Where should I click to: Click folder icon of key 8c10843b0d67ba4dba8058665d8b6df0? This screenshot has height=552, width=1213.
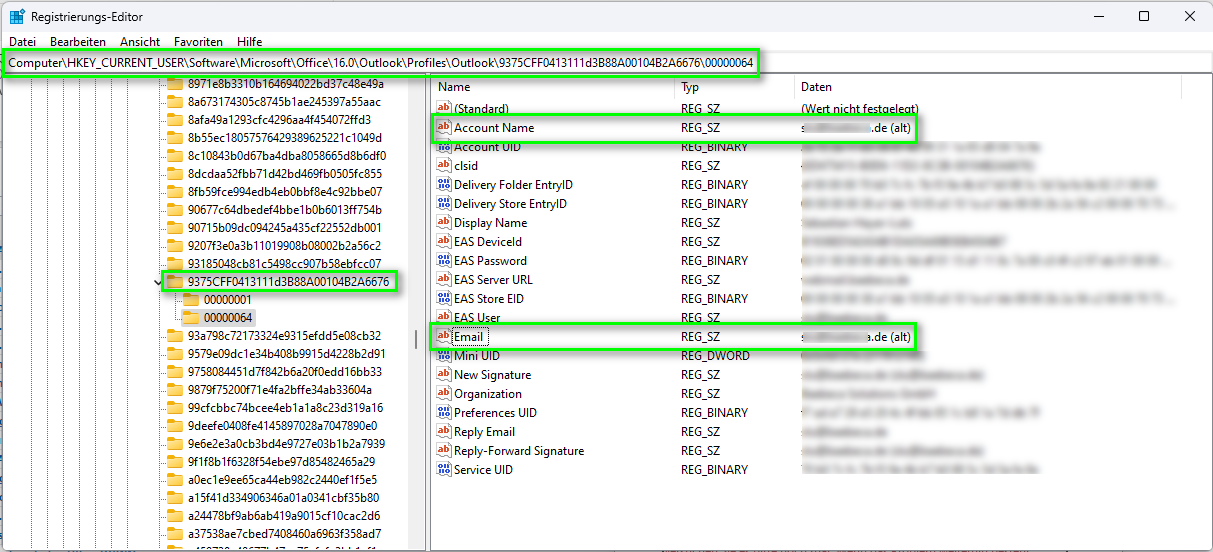pos(175,156)
